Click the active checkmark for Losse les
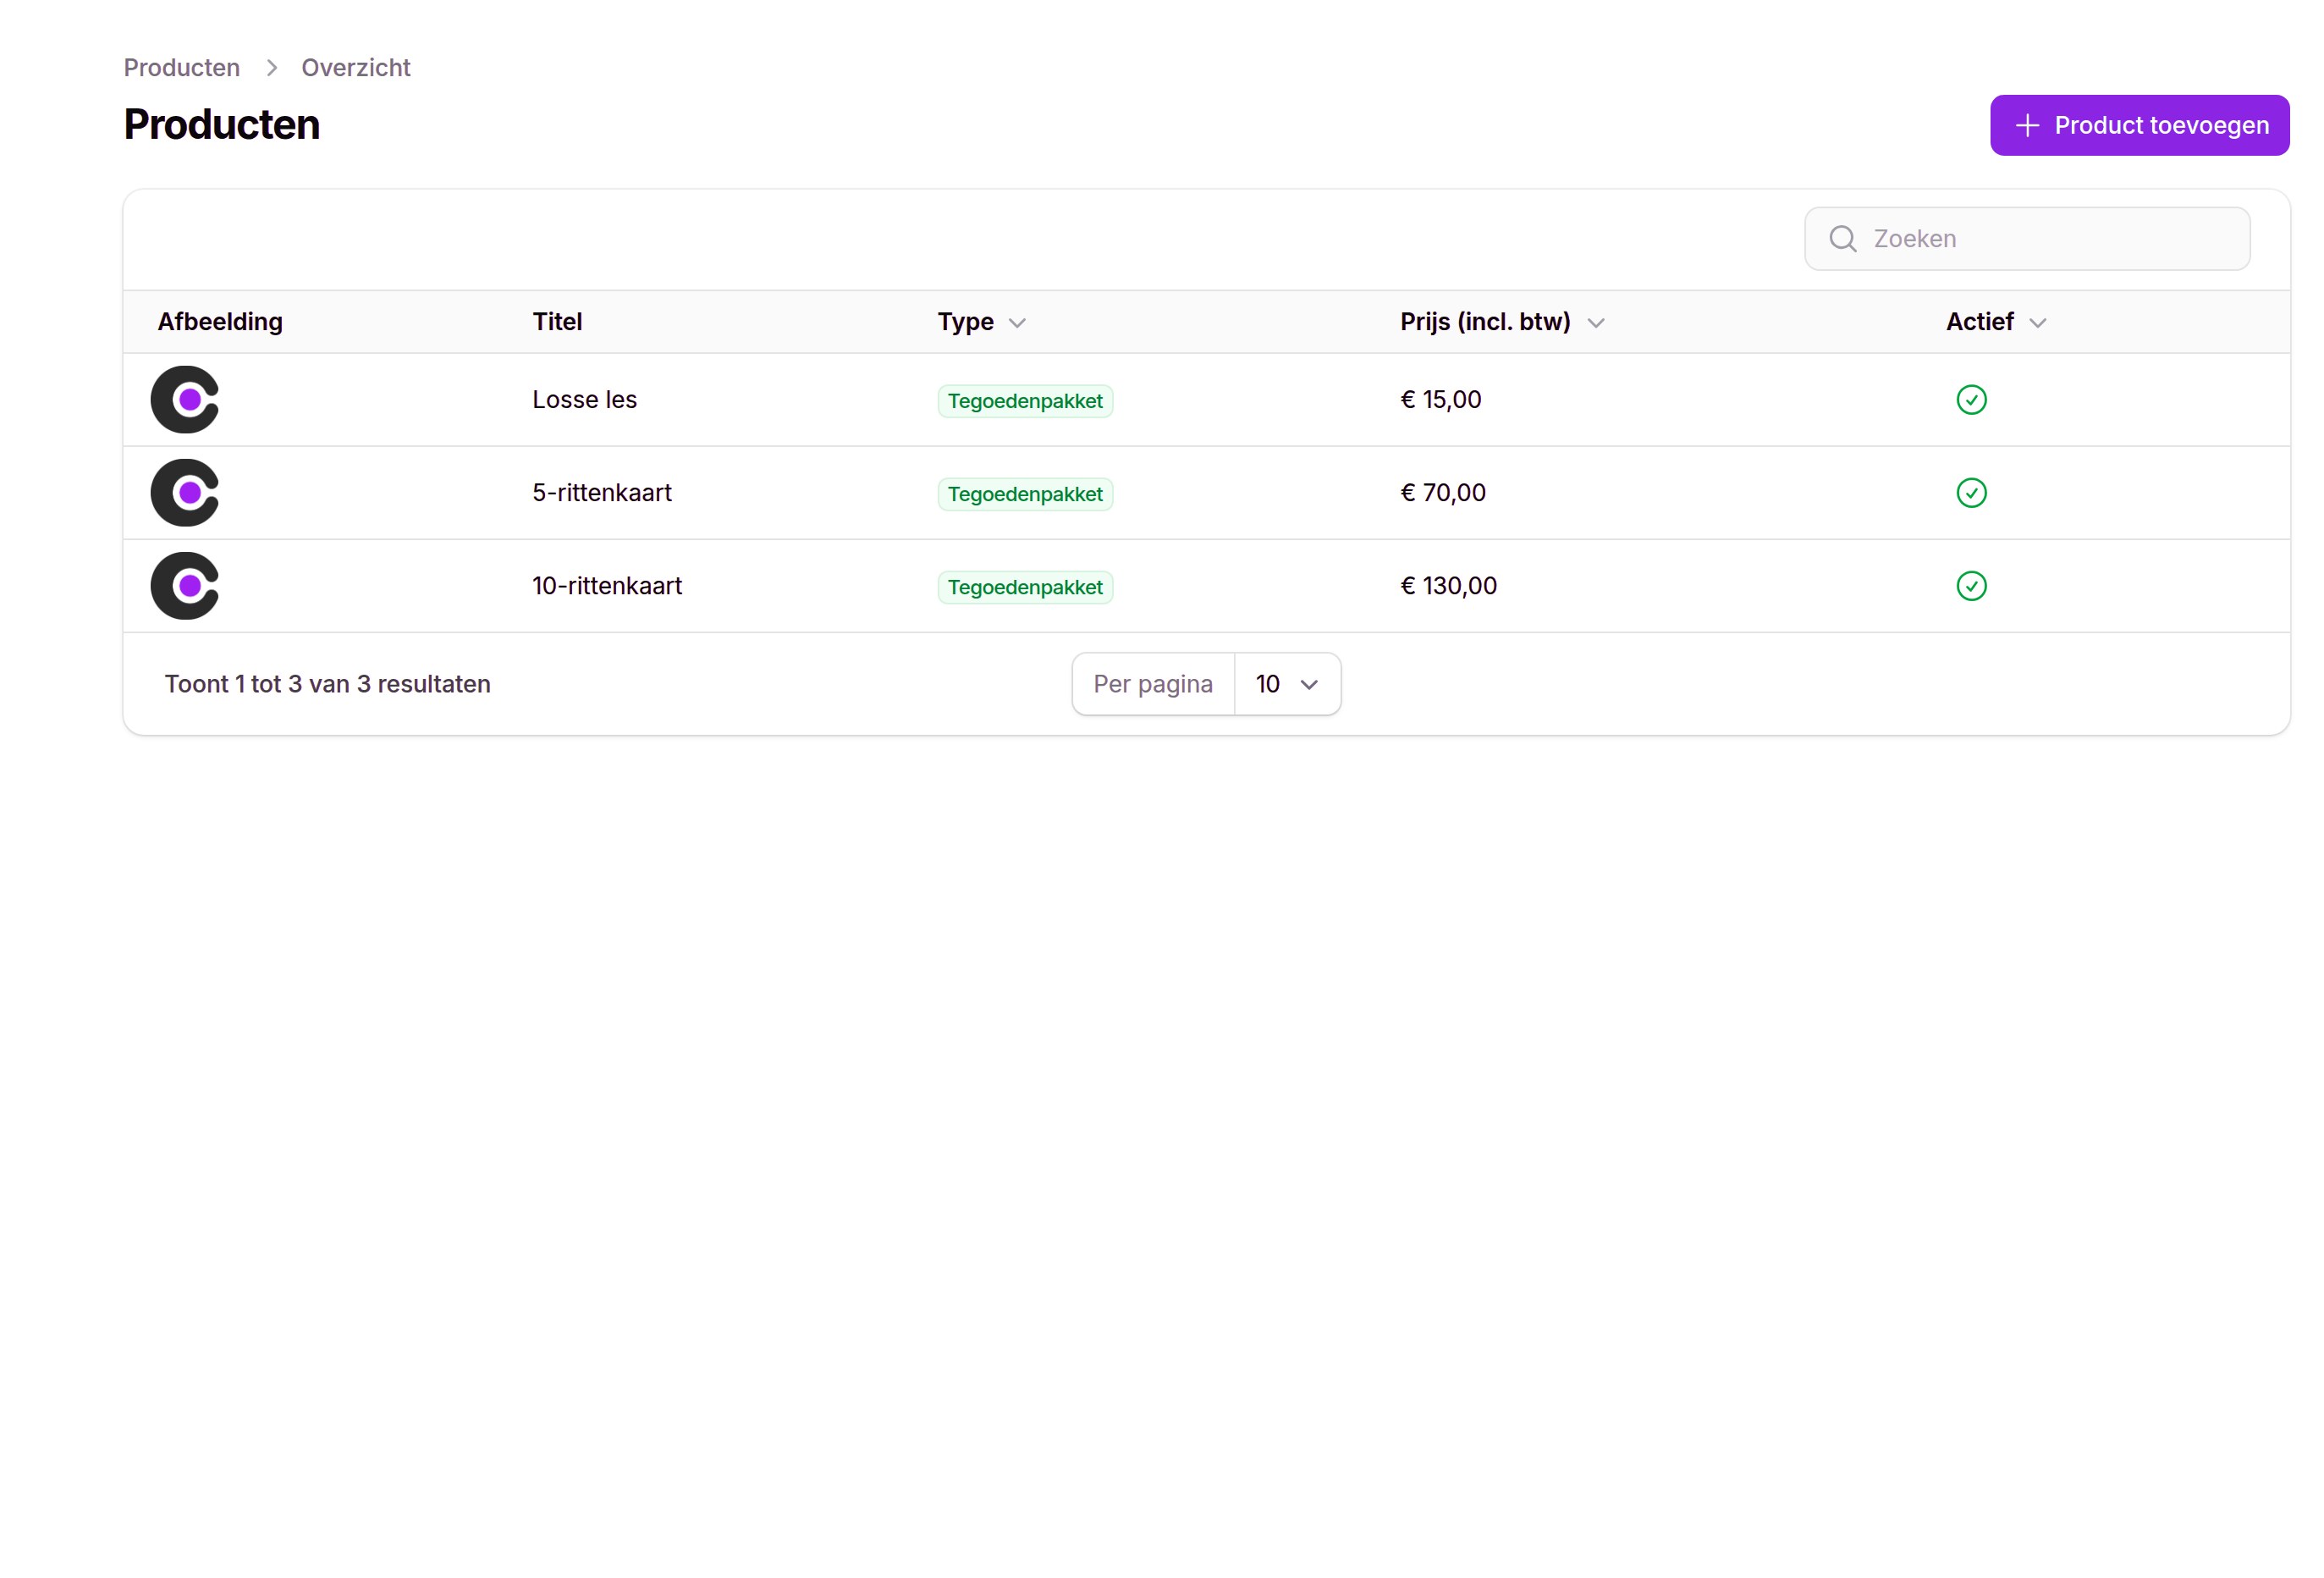 [x=1971, y=400]
